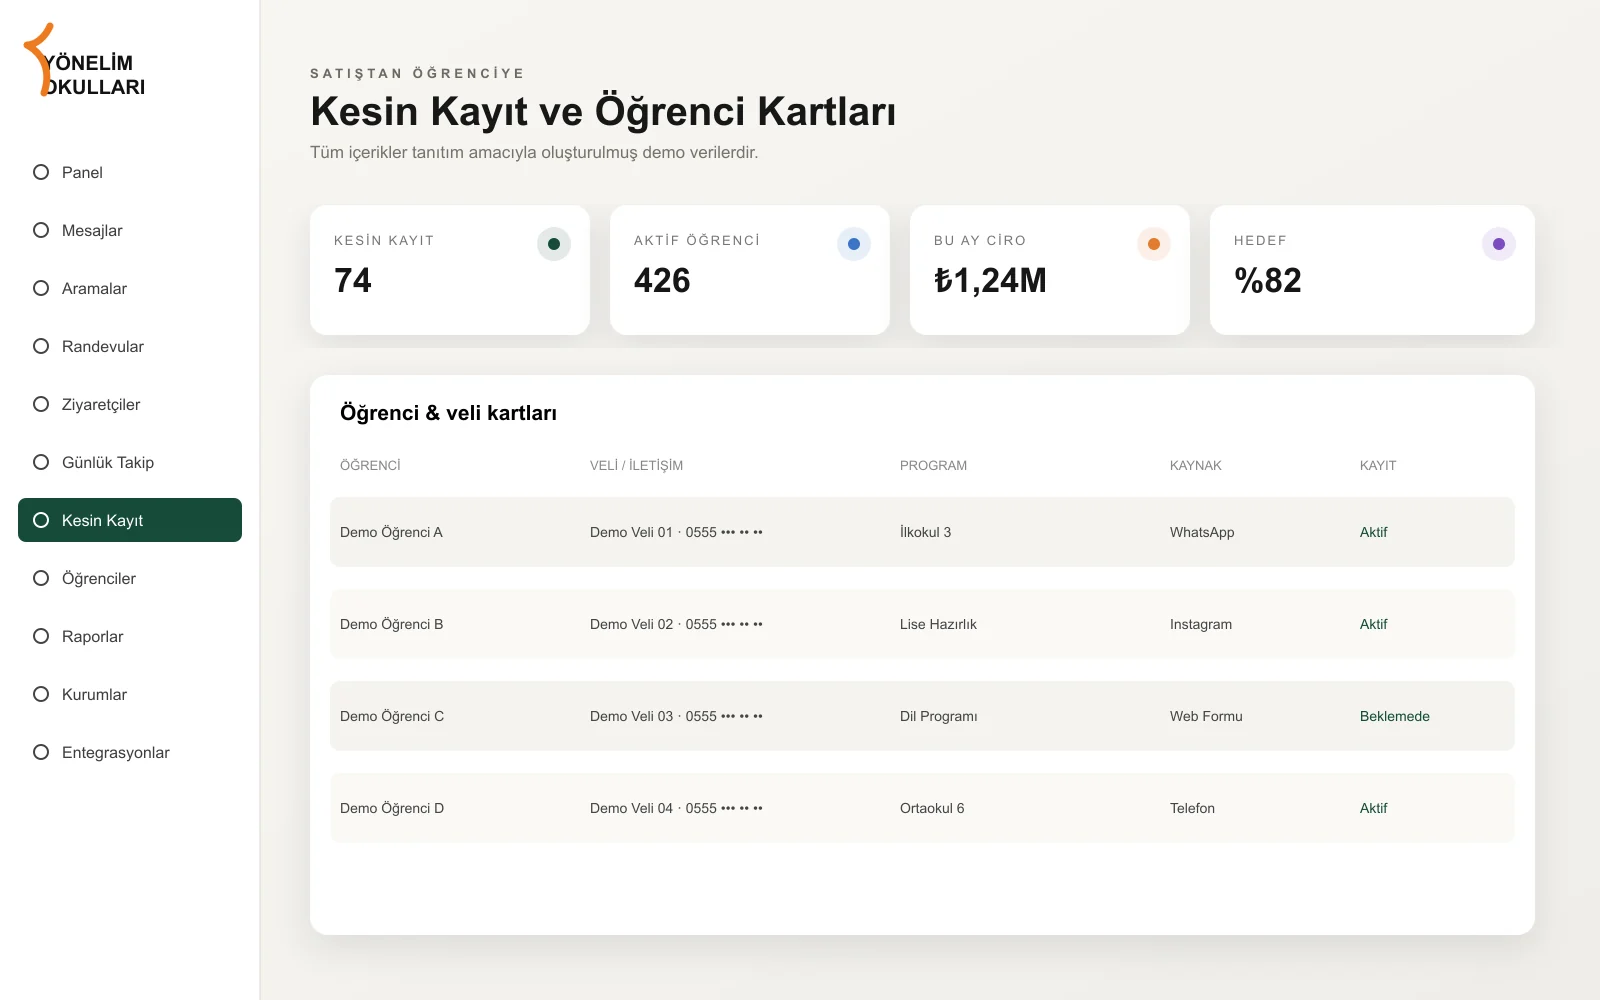Click the KAYIT column header
The width and height of the screenshot is (1600, 1000).
(x=1378, y=465)
